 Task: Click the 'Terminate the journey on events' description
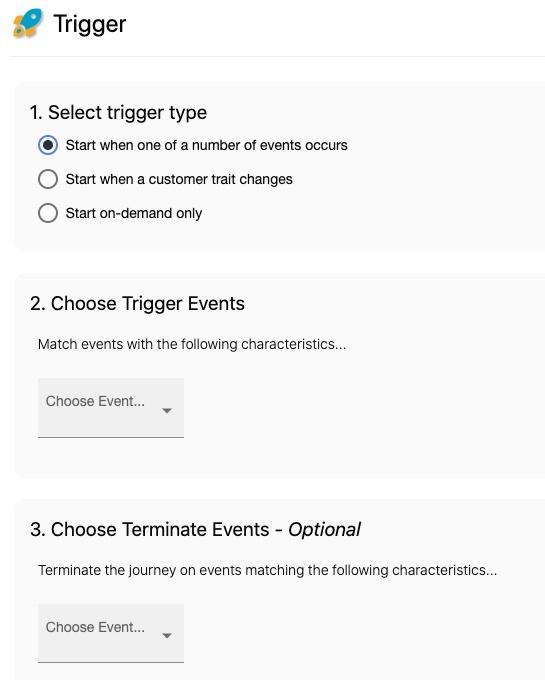tap(268, 570)
